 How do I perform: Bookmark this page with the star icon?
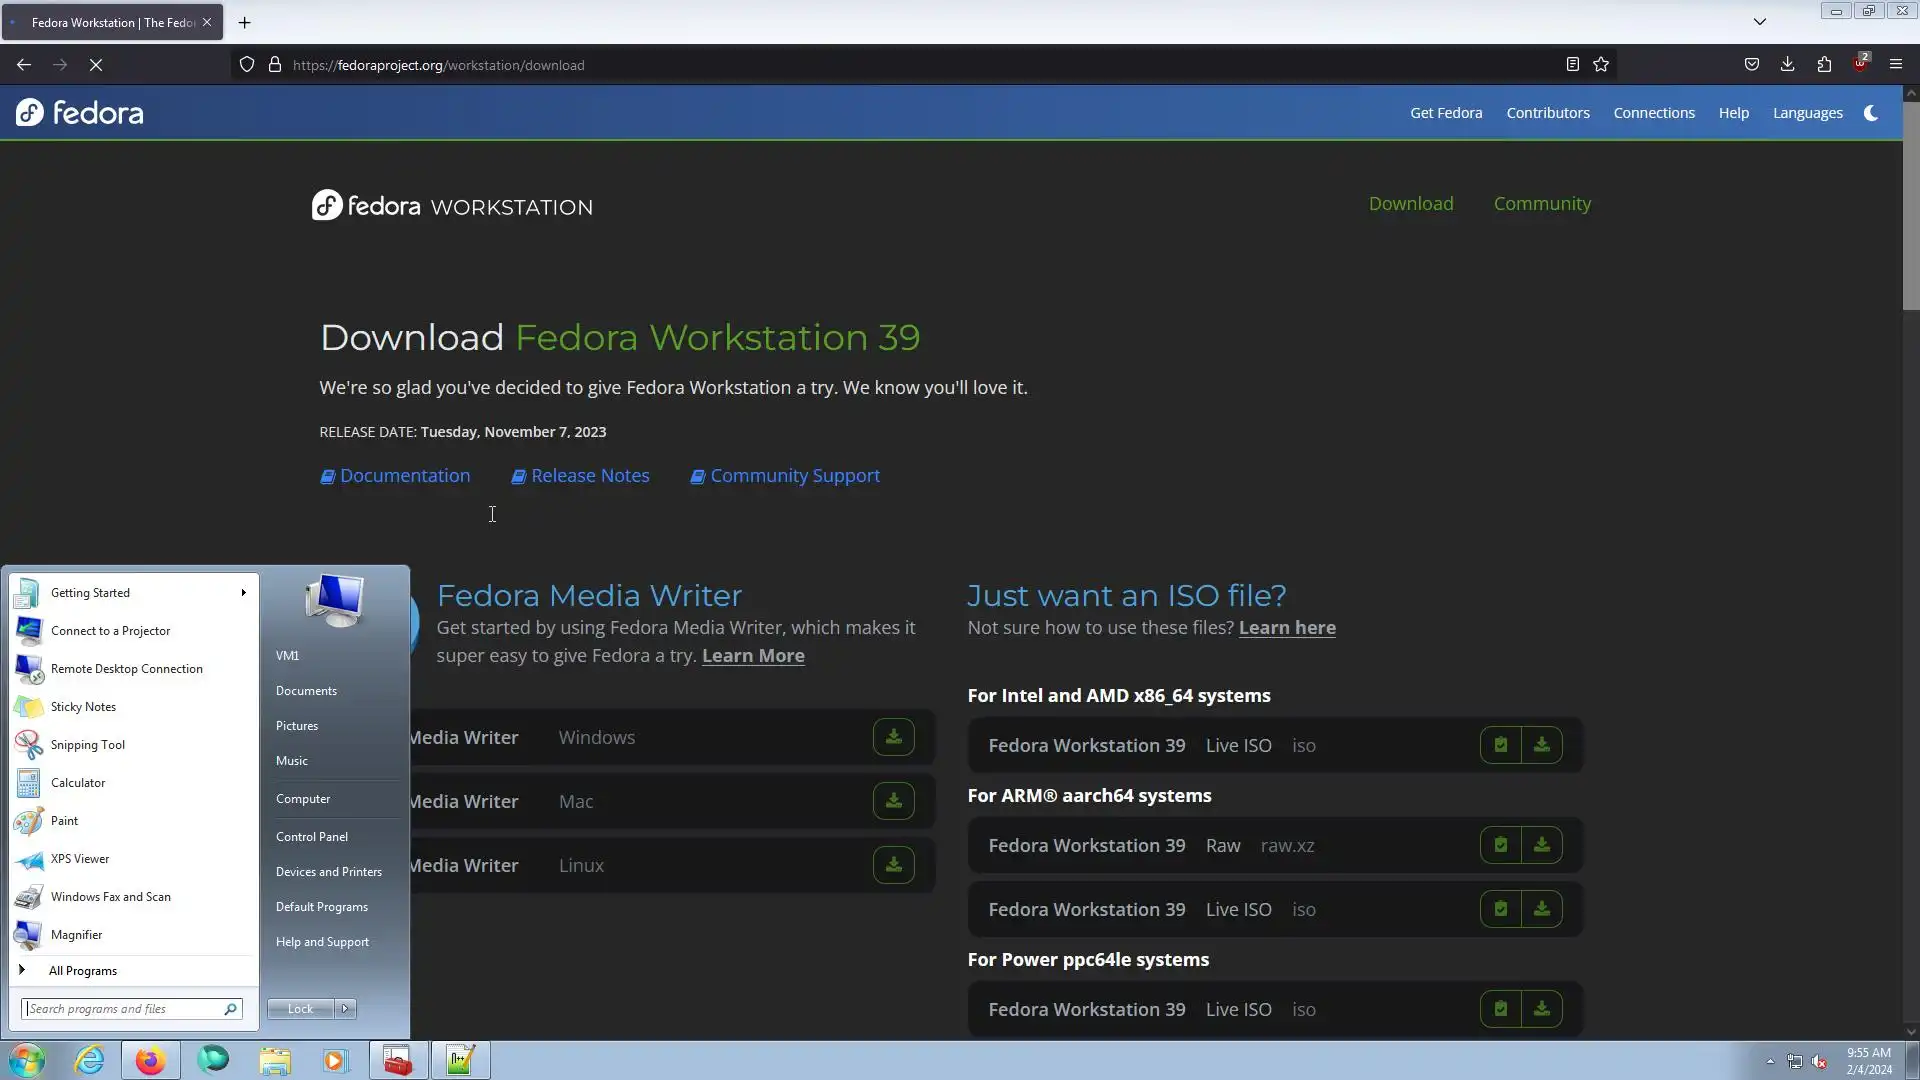click(x=1601, y=65)
